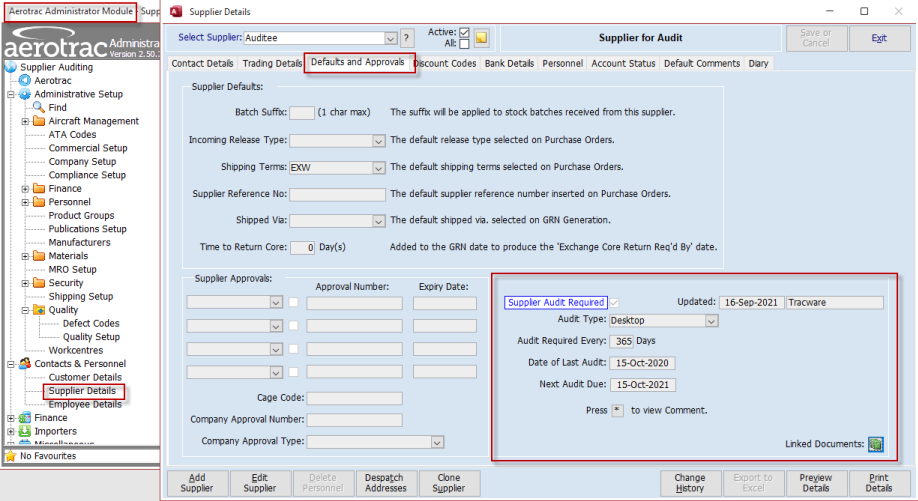Toggle the Active checkbox
Image resolution: width=918 pixels, height=501 pixels.
[464, 32]
